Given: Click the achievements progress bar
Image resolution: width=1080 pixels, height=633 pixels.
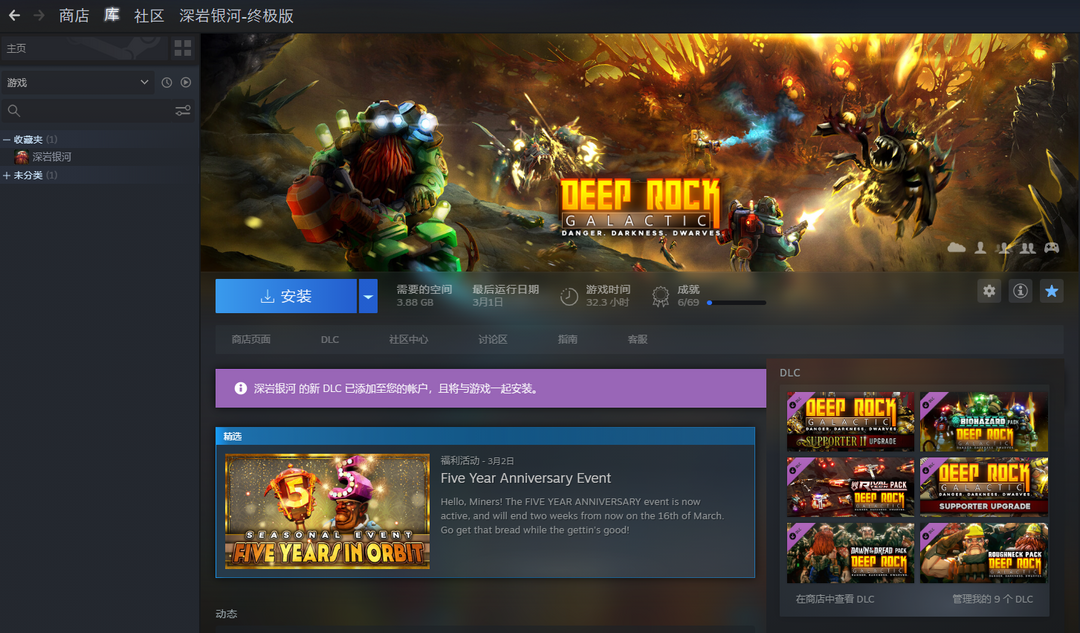Looking at the screenshot, I should [x=736, y=302].
